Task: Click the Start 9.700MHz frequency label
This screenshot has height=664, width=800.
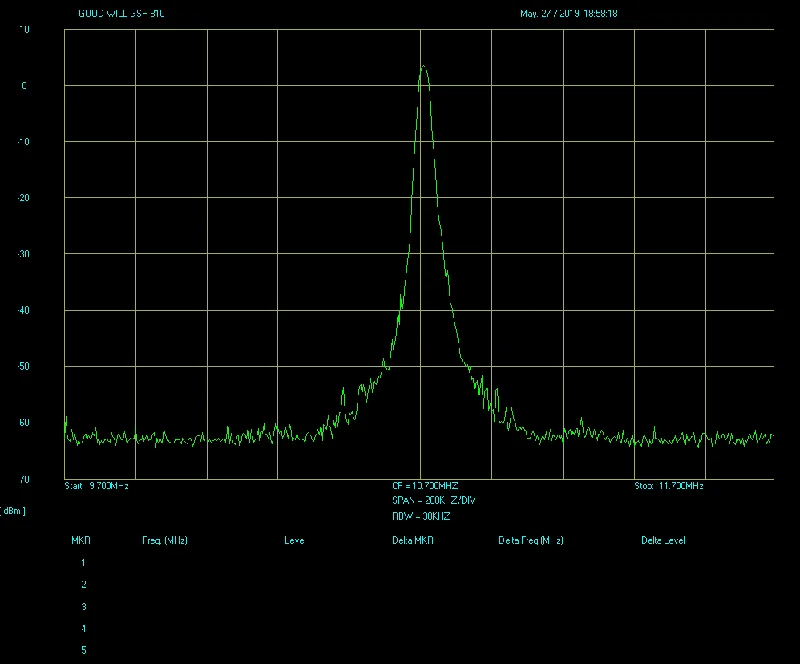Action: click(x=96, y=486)
